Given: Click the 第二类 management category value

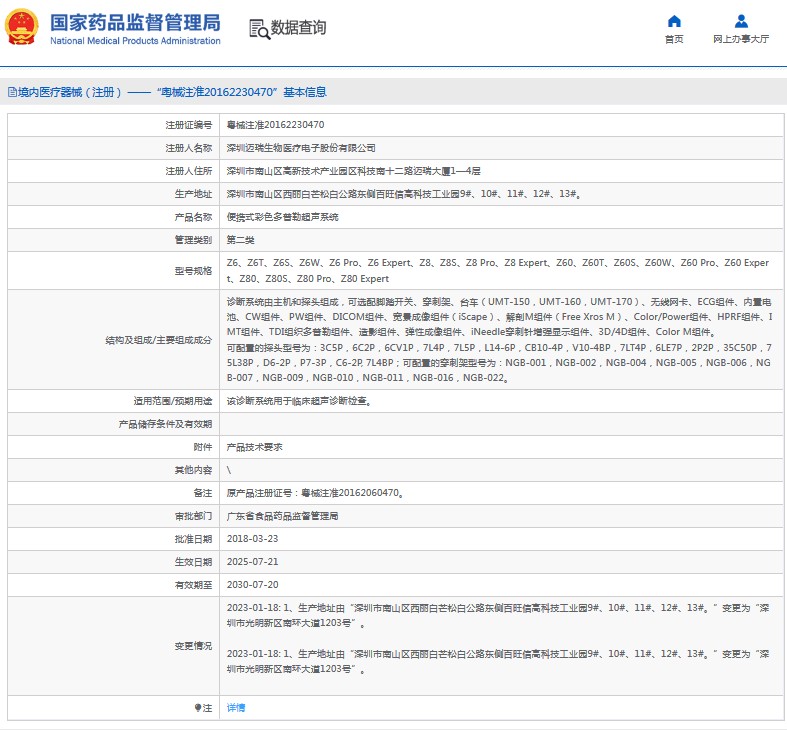Looking at the screenshot, I should pyautogui.click(x=241, y=240).
